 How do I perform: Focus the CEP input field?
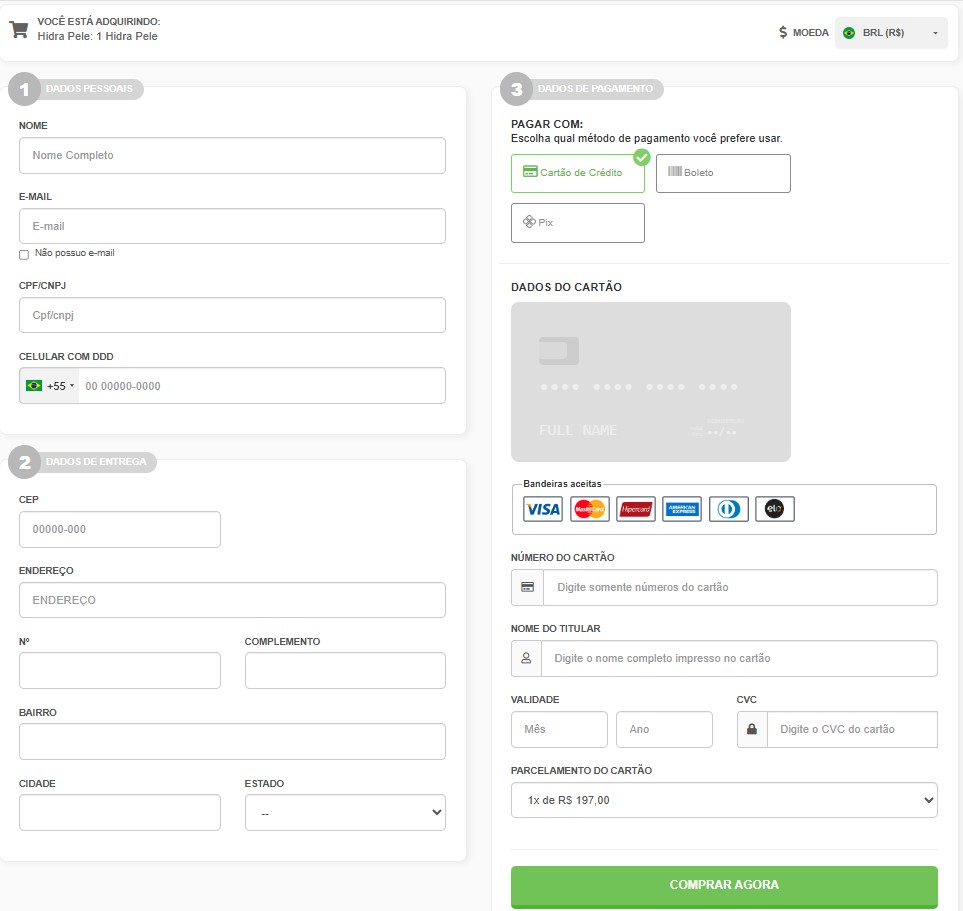click(120, 530)
